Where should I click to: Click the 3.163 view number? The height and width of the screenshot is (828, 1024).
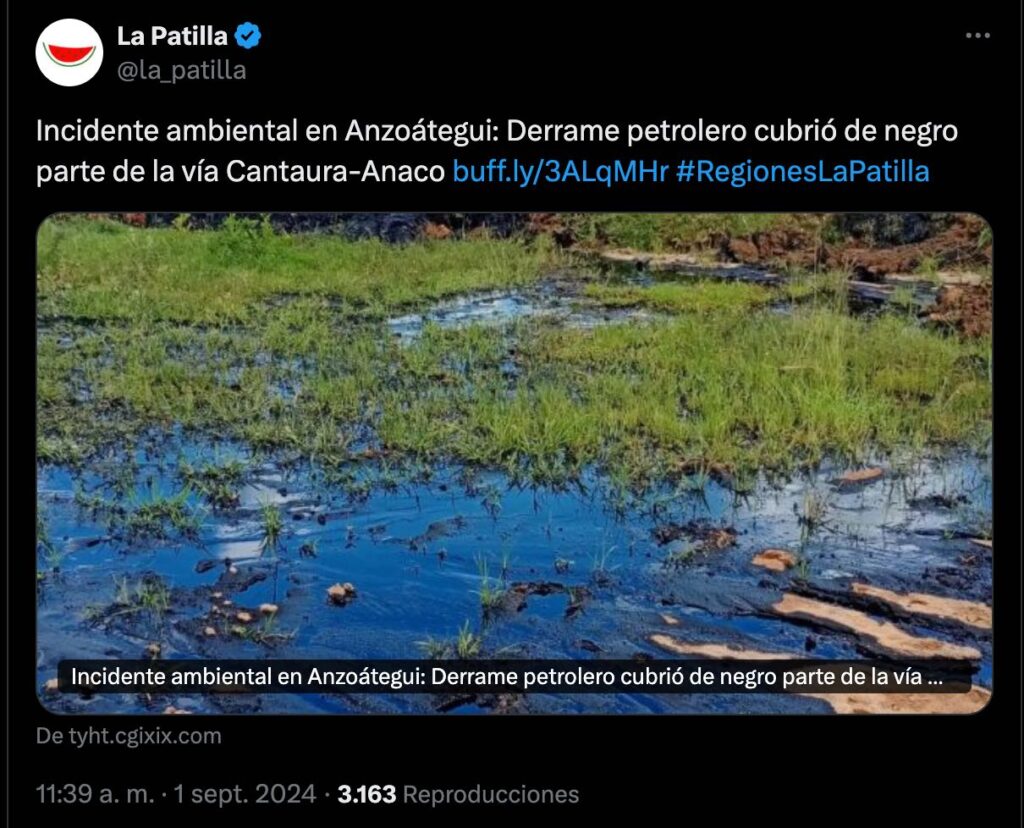pos(366,795)
